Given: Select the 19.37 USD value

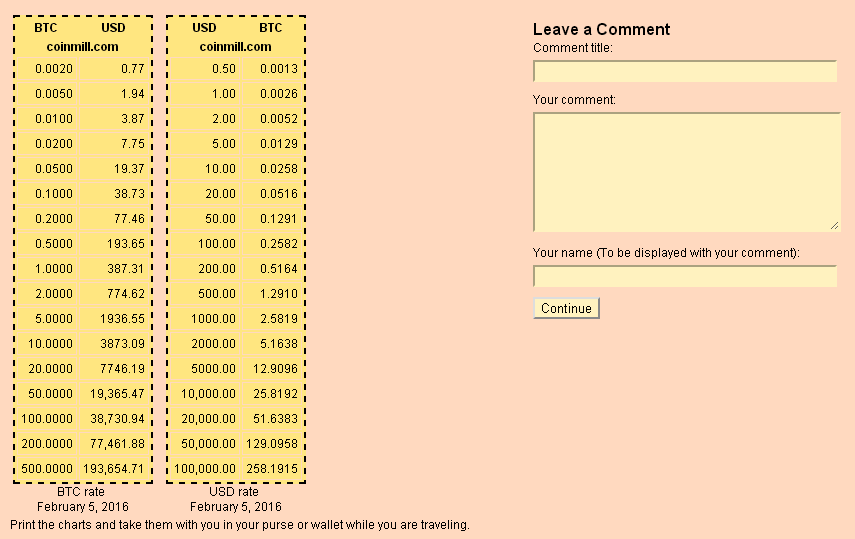Looking at the screenshot, I should (129, 169).
